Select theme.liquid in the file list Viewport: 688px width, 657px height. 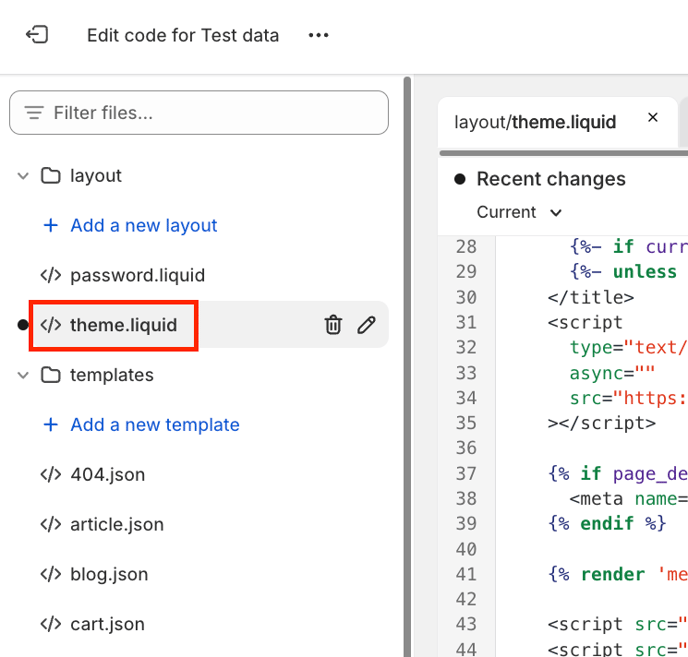click(123, 325)
